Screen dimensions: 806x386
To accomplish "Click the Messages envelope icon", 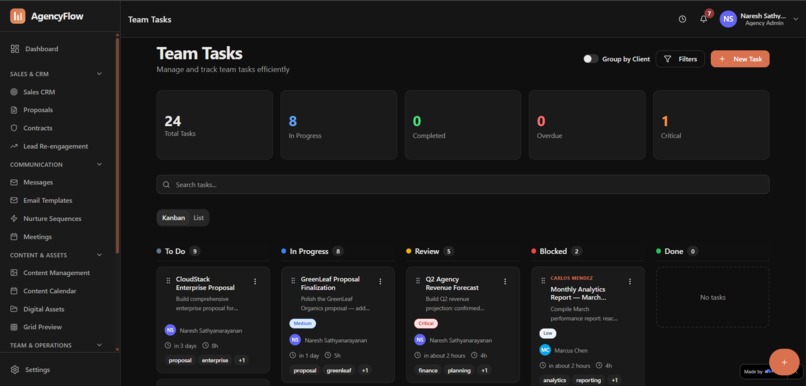I will point(14,182).
